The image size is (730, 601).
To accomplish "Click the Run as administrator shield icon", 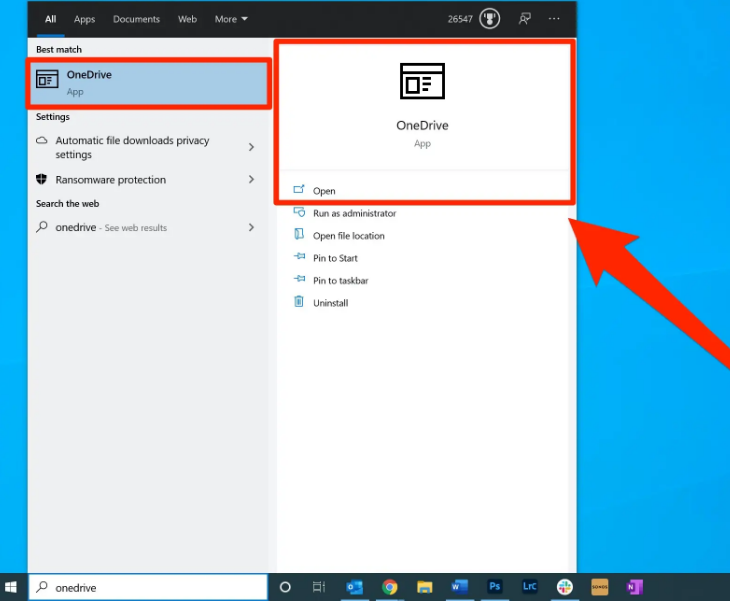I will 299,212.
